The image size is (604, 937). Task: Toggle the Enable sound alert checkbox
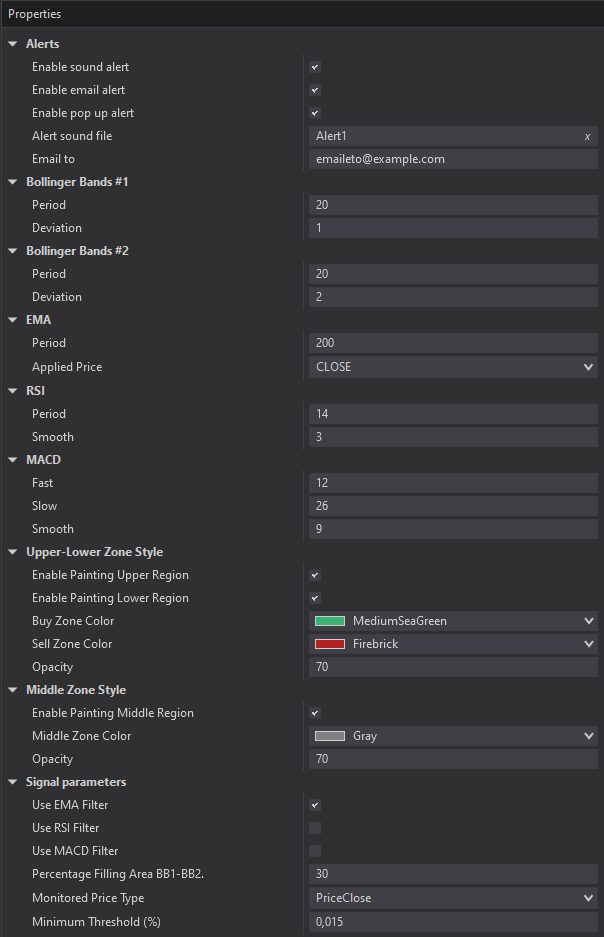pyautogui.click(x=315, y=68)
